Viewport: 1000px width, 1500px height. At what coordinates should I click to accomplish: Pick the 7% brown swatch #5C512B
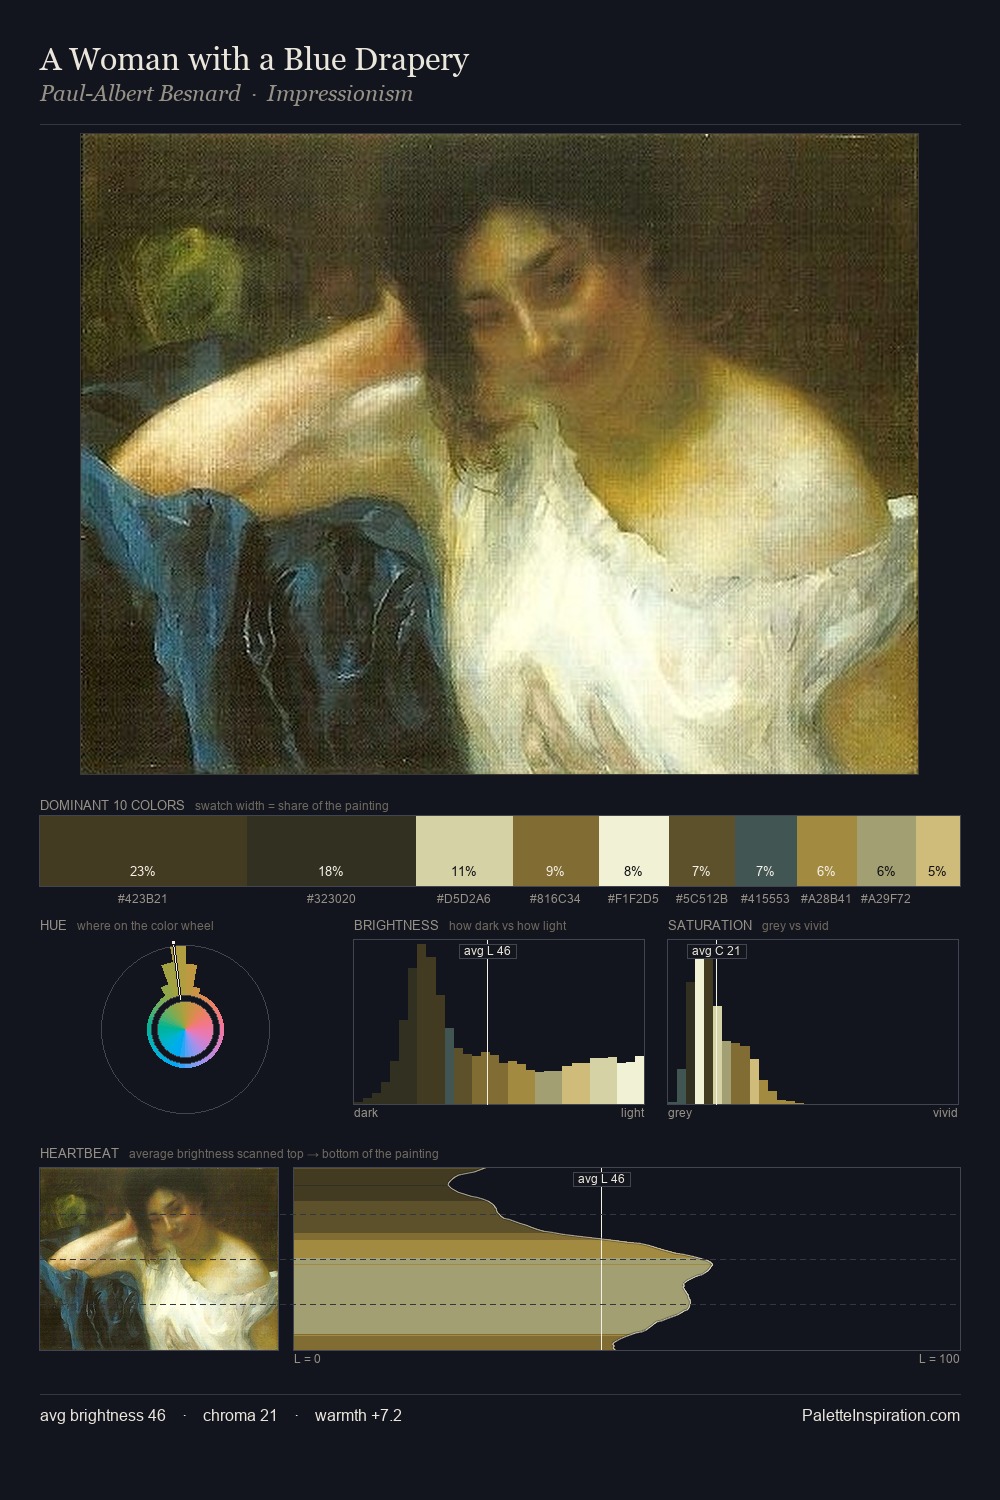pos(702,851)
